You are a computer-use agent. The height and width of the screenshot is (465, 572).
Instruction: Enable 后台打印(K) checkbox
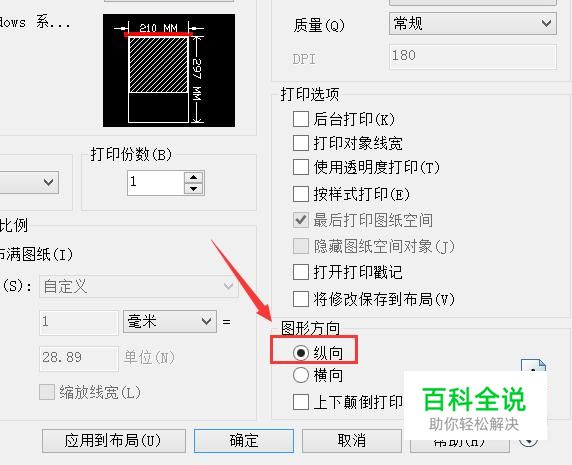[x=301, y=119]
